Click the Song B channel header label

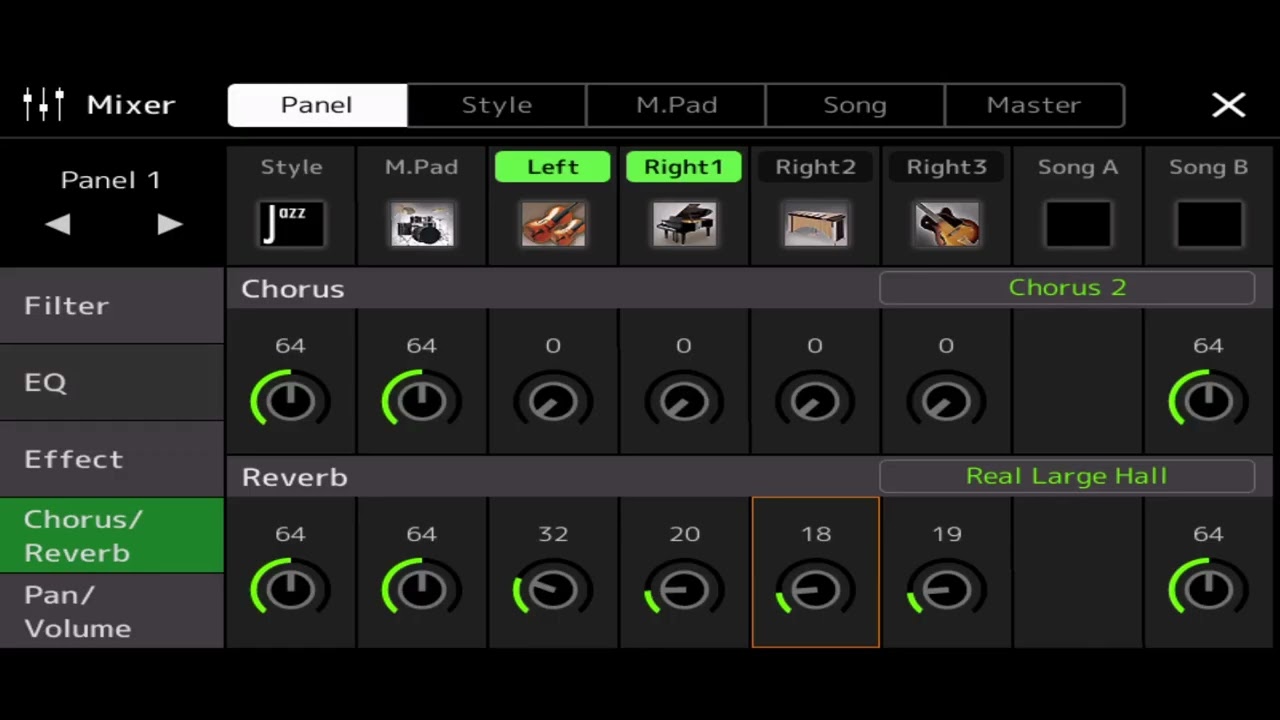click(x=1208, y=167)
